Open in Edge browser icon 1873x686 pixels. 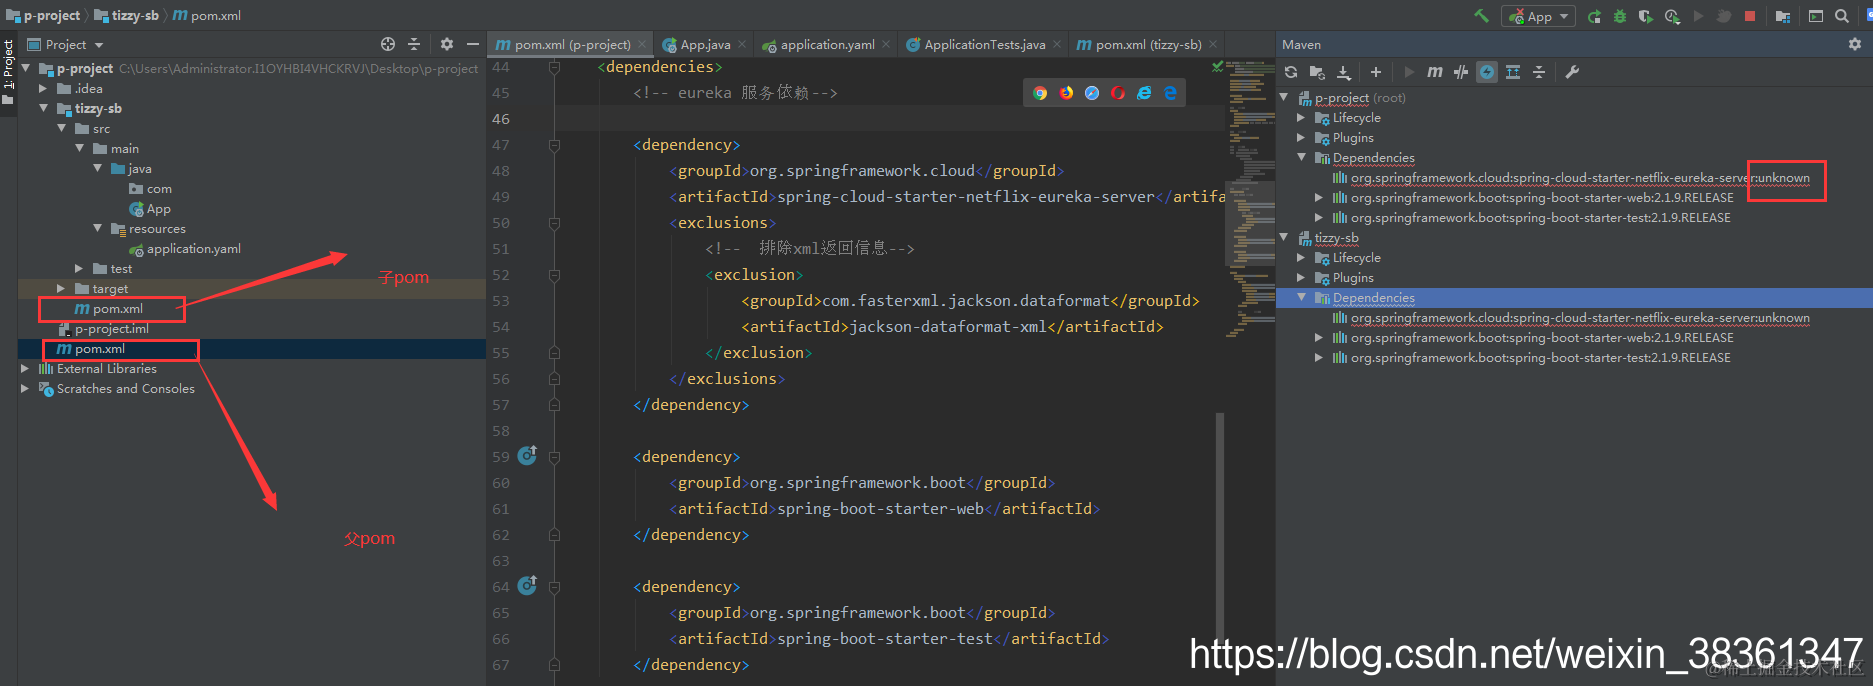1170,93
